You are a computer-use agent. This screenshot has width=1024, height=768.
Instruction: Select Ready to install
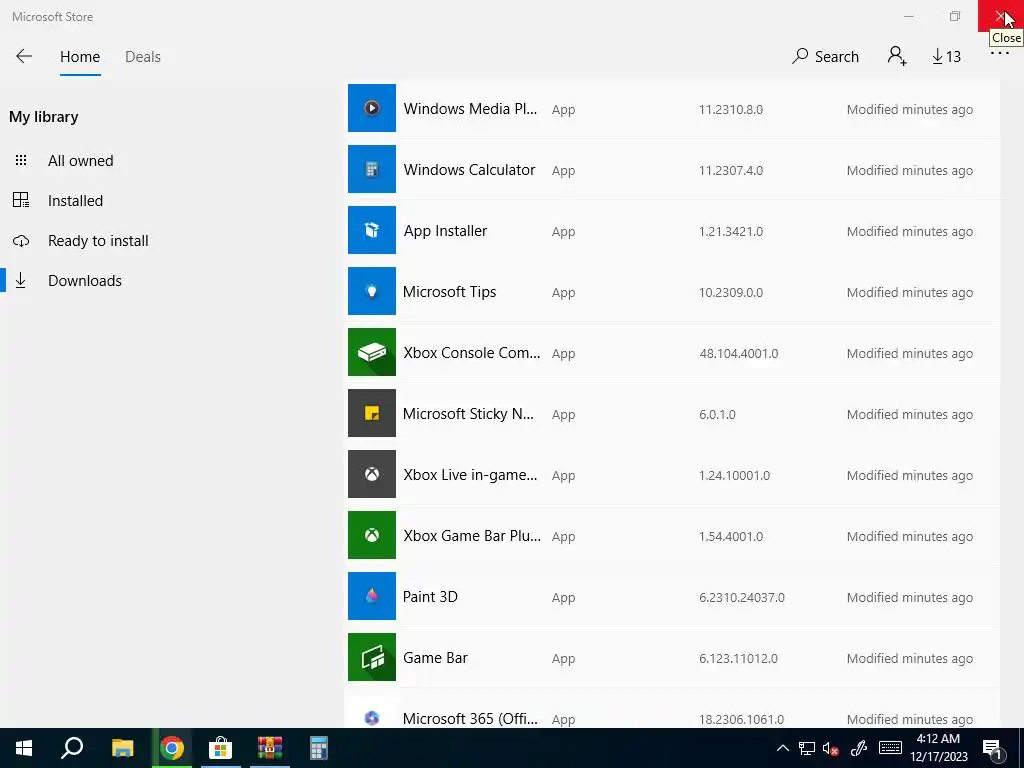(x=98, y=240)
